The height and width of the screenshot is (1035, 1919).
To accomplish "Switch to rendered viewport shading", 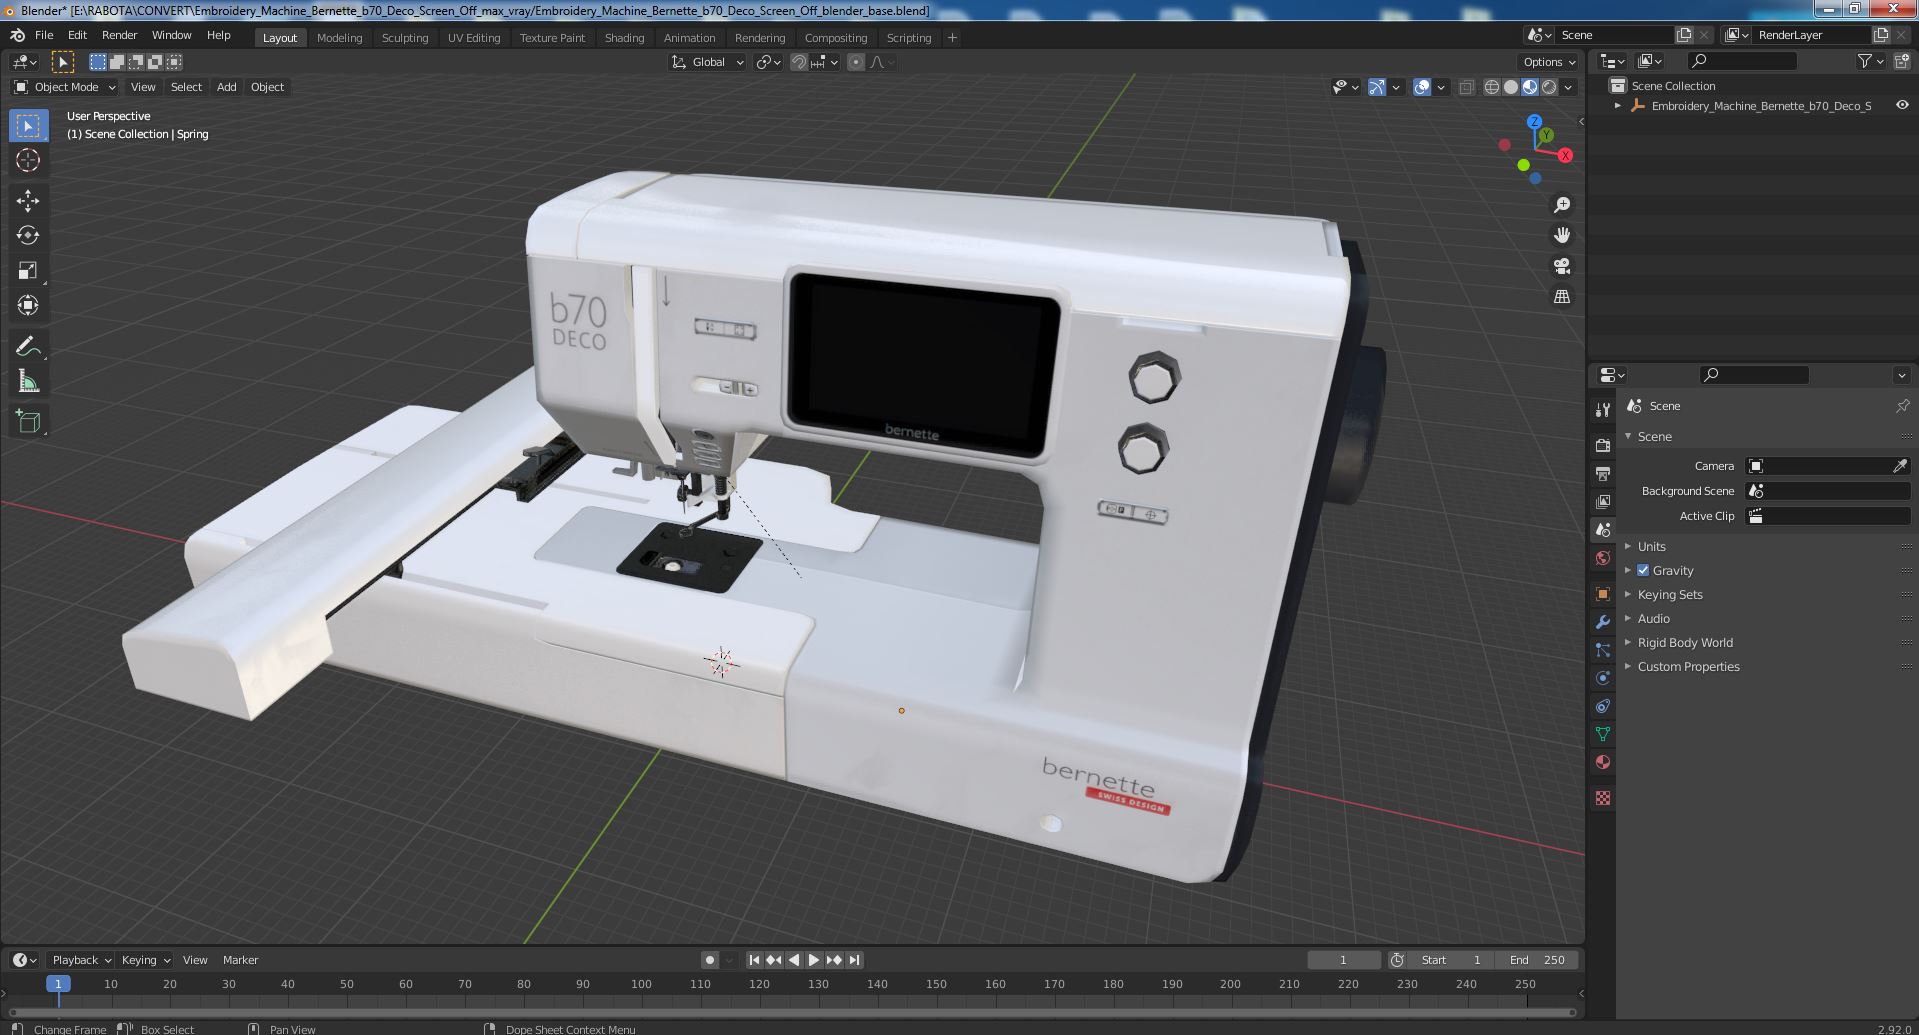I will point(1549,87).
